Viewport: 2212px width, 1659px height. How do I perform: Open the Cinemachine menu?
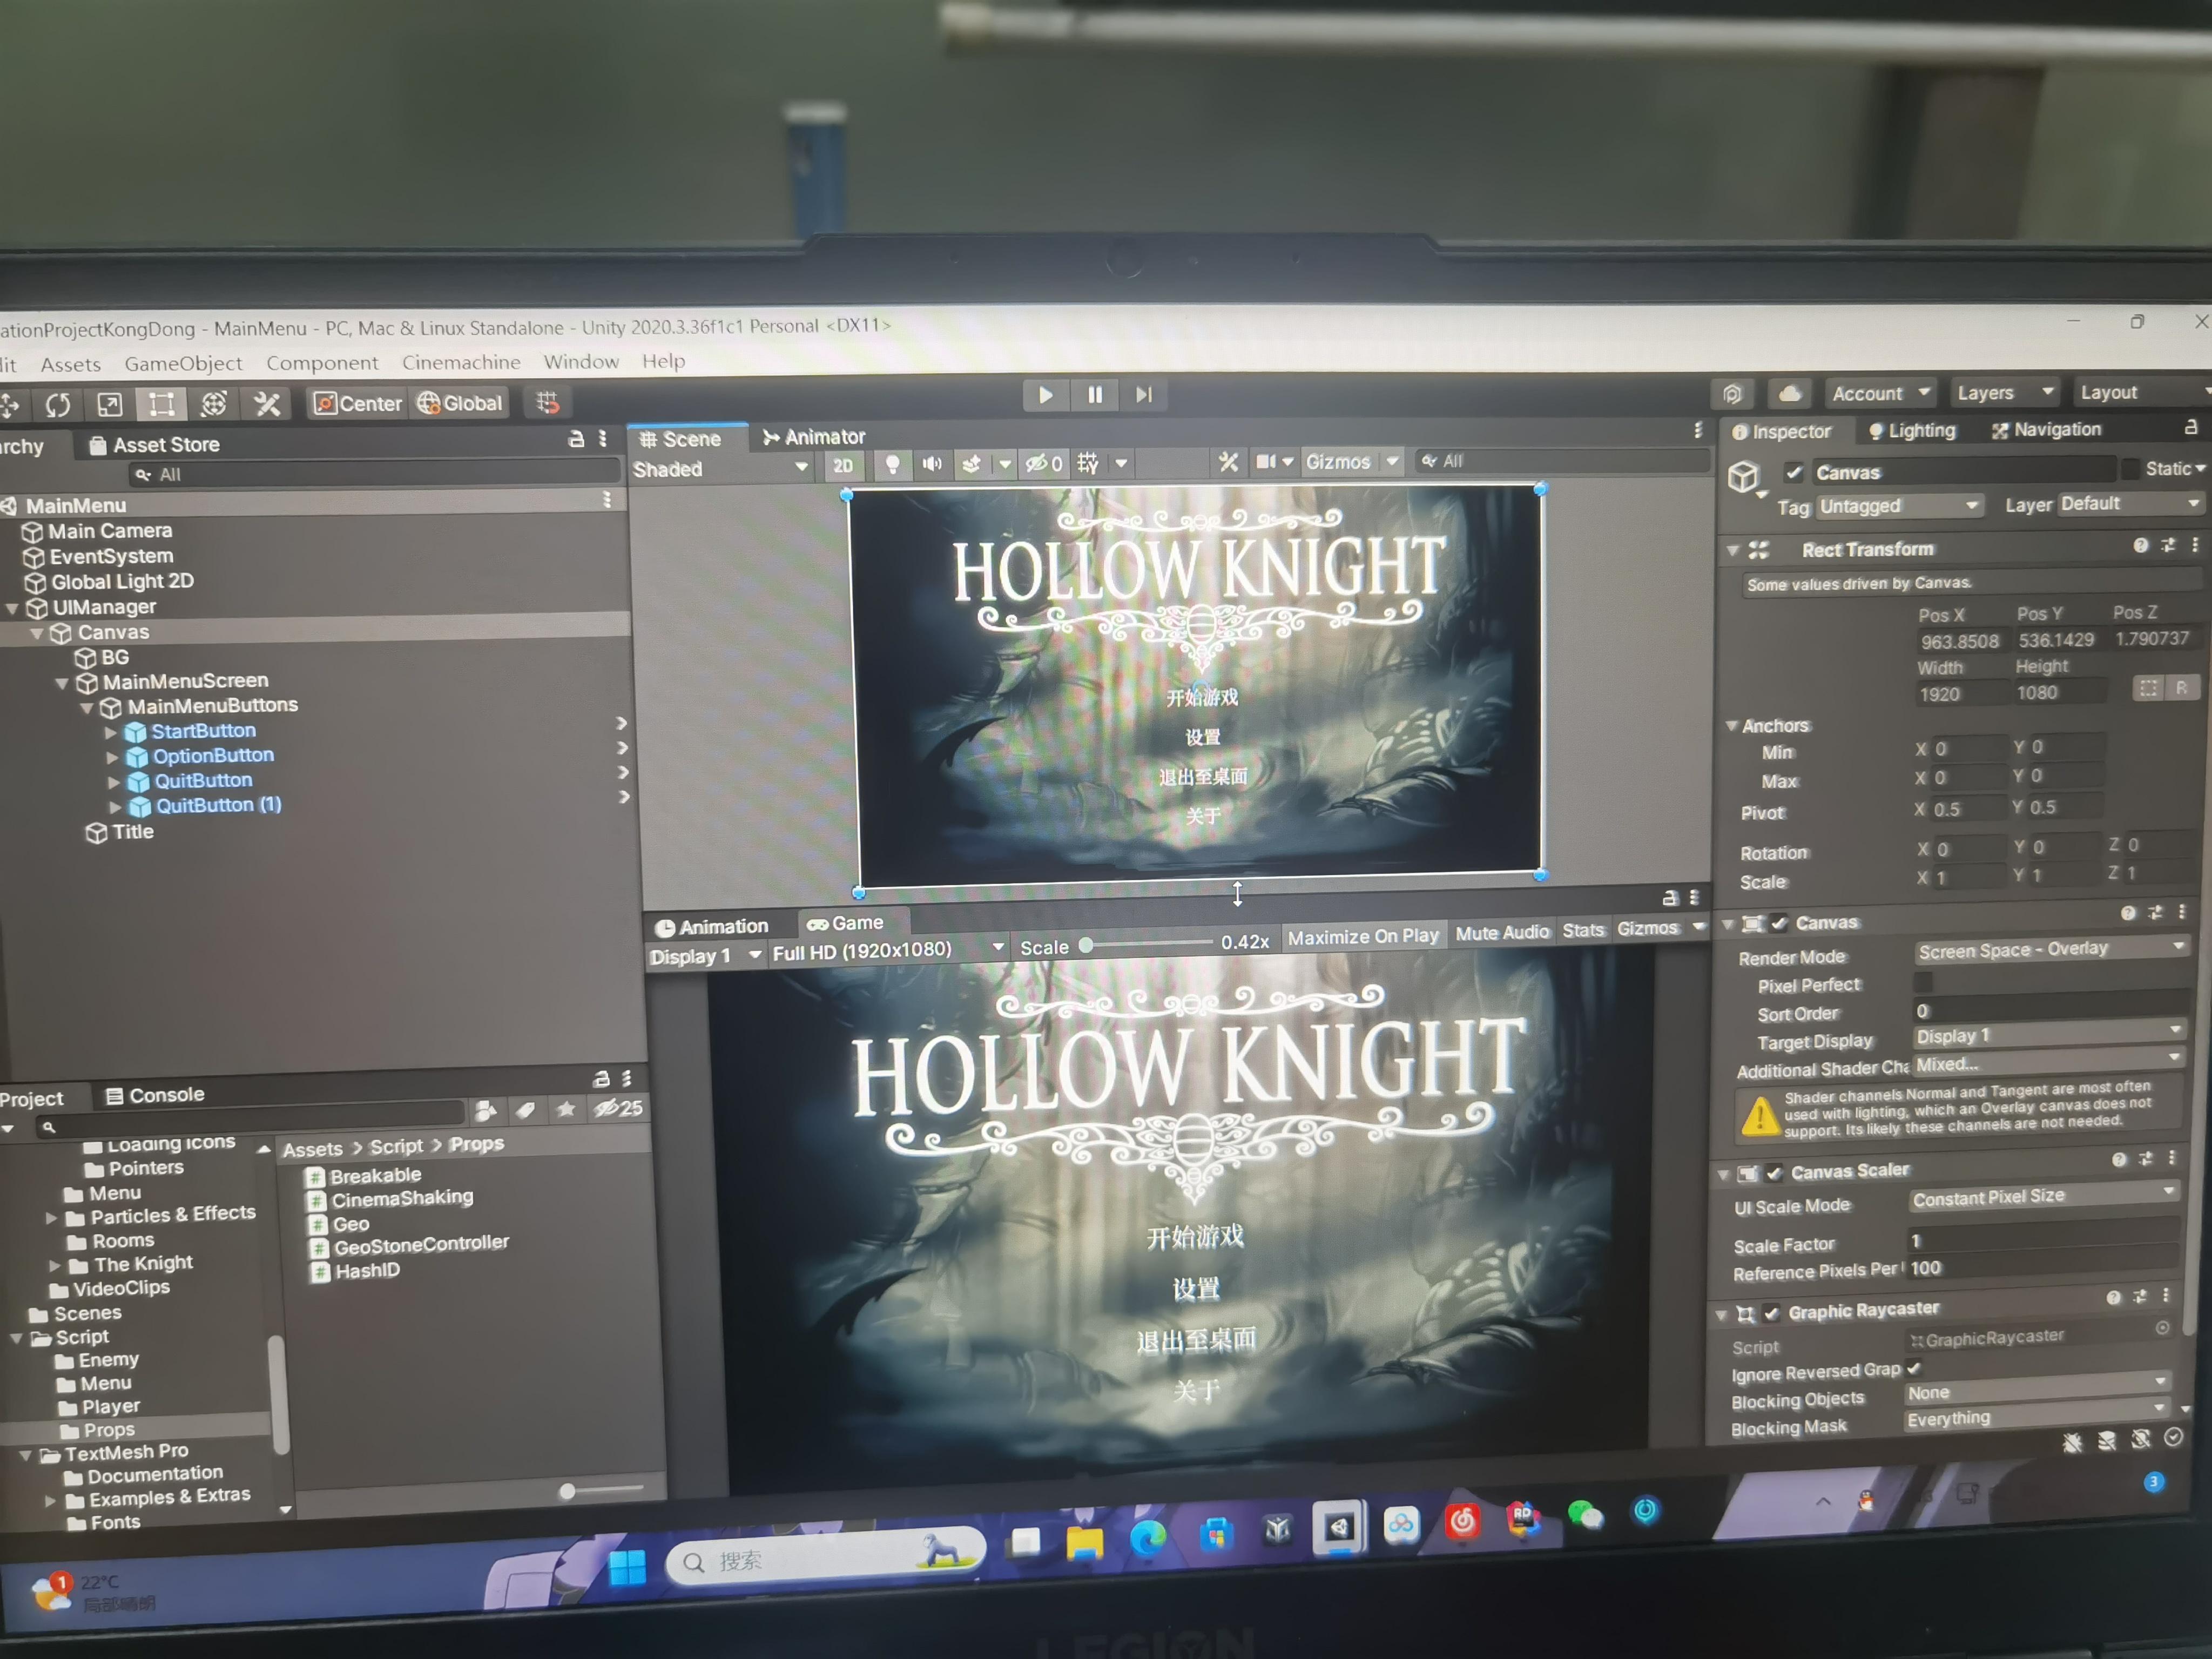tap(461, 362)
